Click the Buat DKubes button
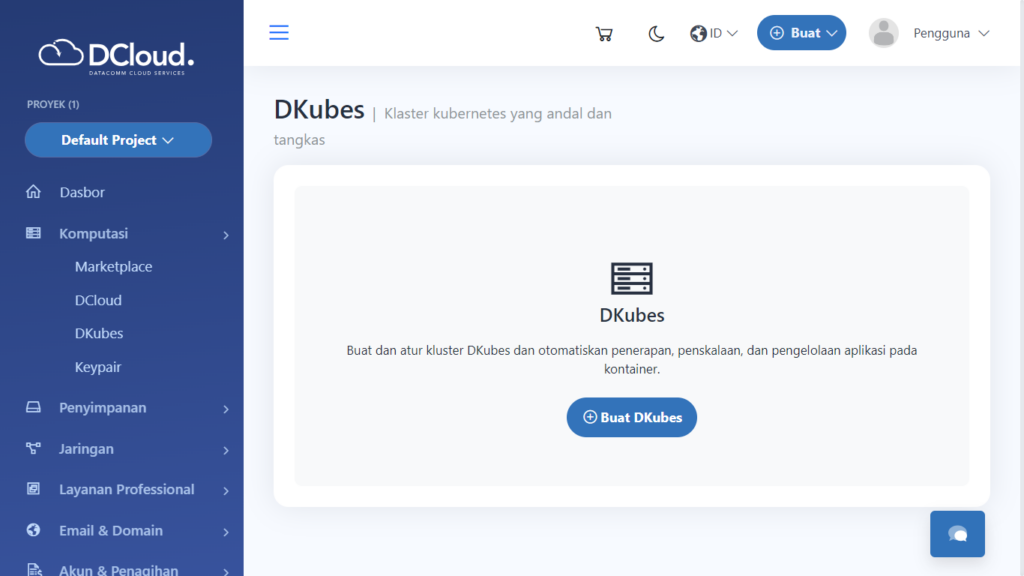Screen dimensions: 1024x576 (x=632, y=417)
